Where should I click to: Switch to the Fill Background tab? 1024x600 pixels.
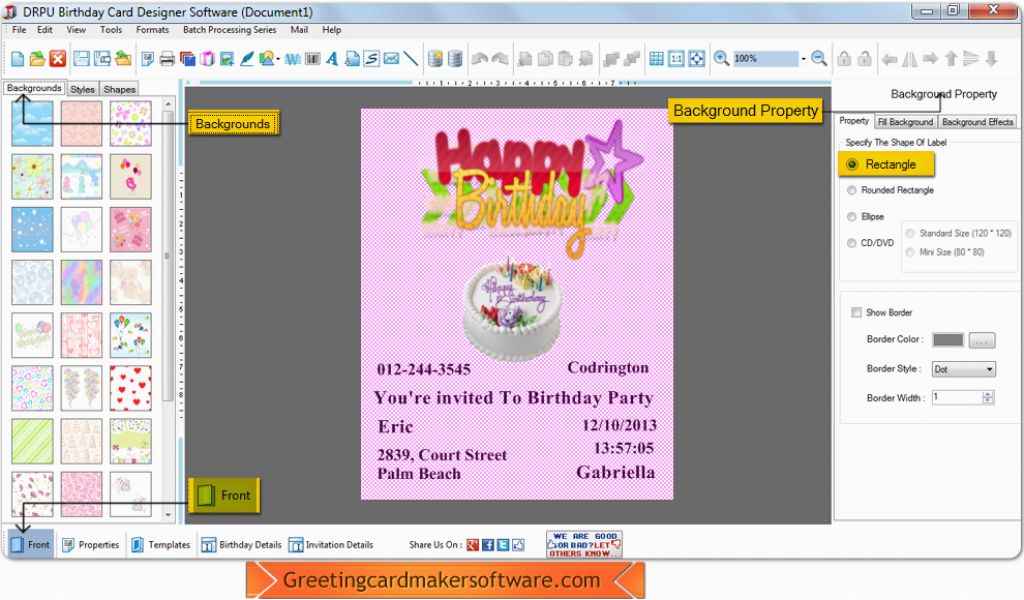905,122
